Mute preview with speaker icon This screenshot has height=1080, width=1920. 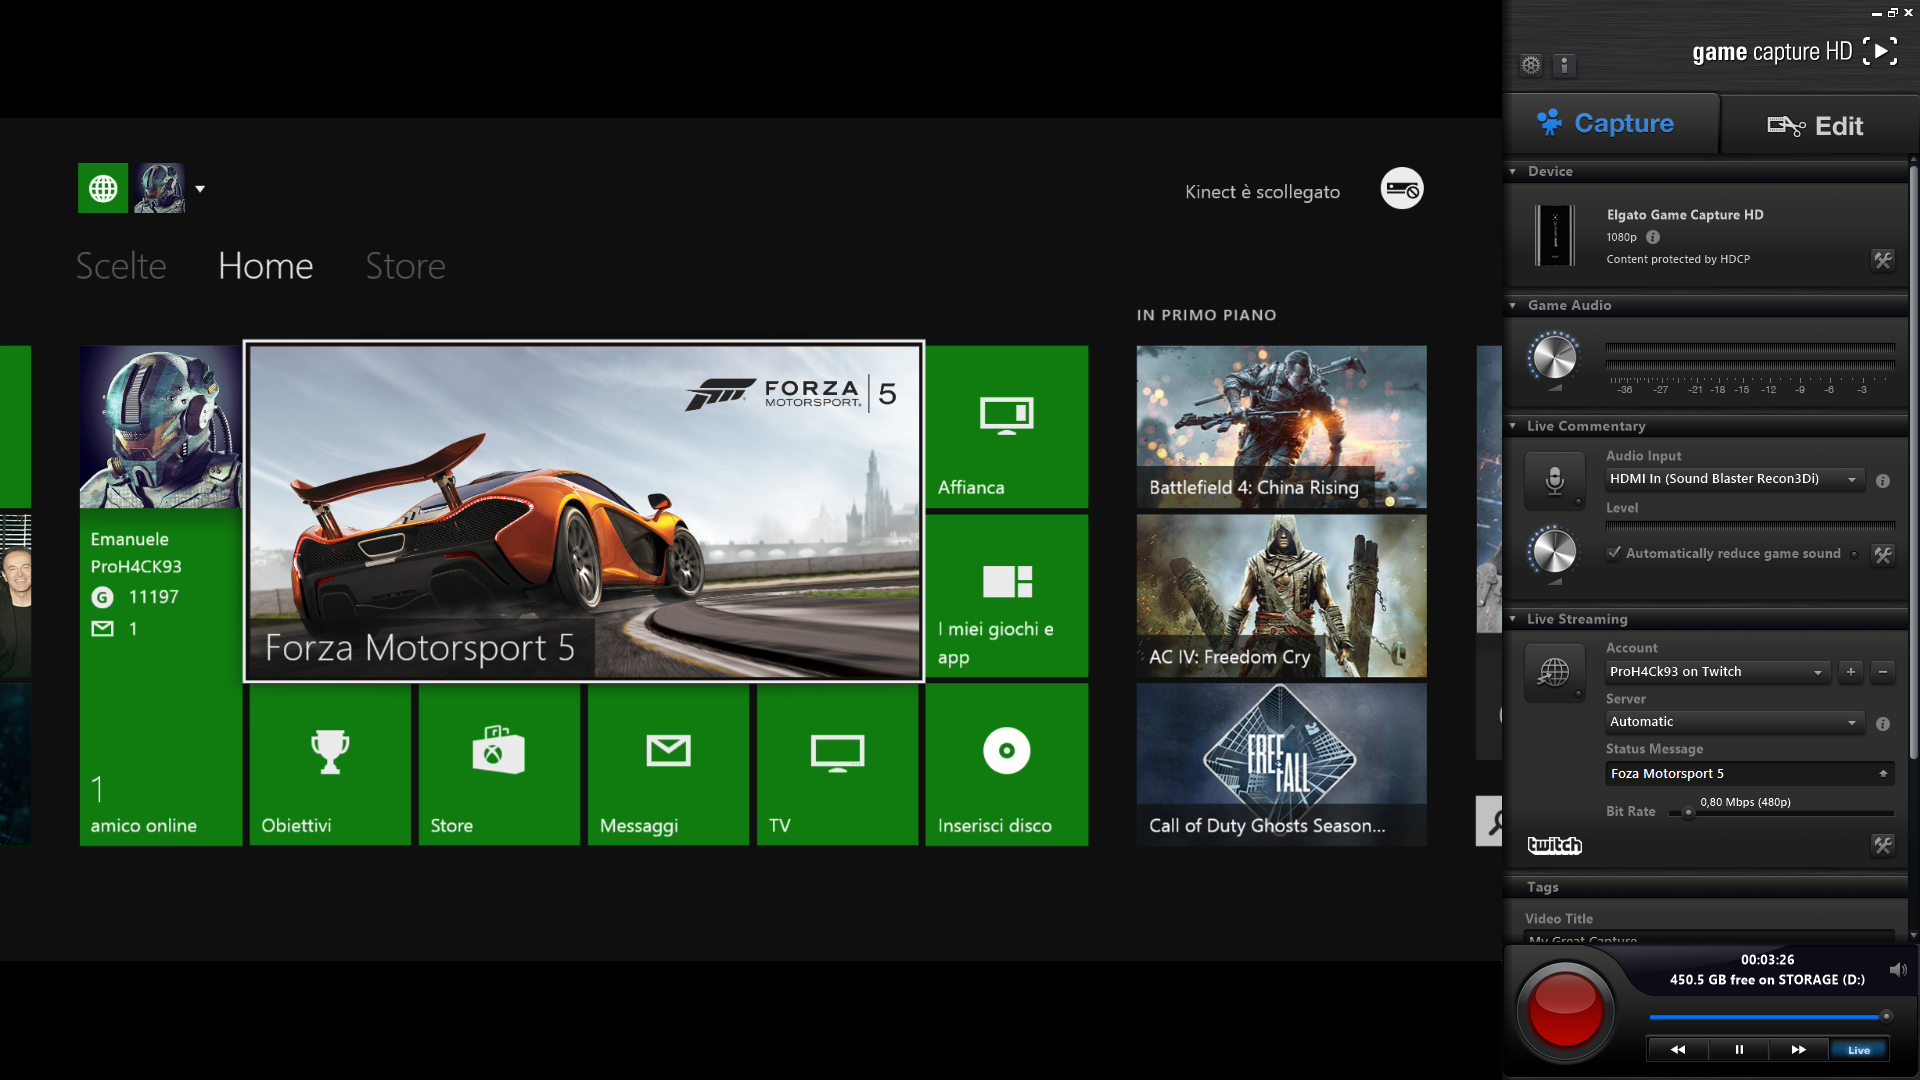click(x=1898, y=970)
